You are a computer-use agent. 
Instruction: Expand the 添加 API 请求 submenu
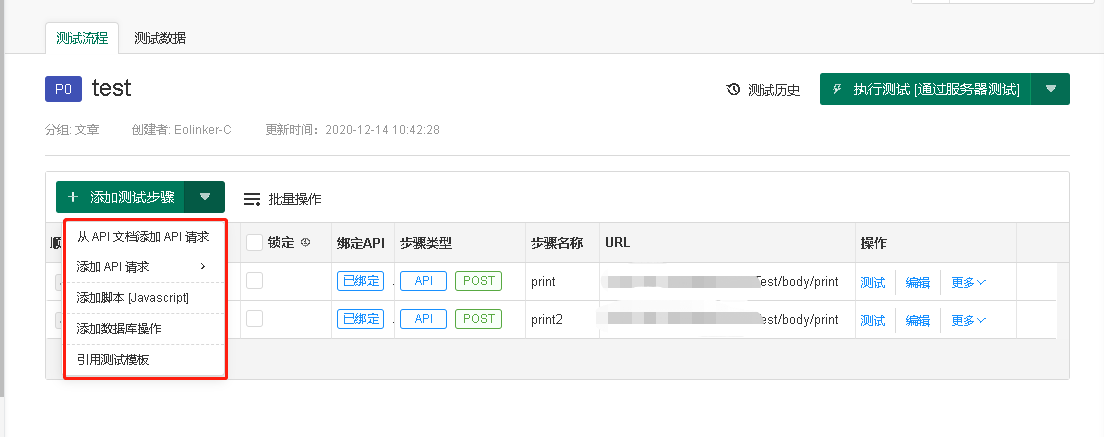[x=140, y=266]
